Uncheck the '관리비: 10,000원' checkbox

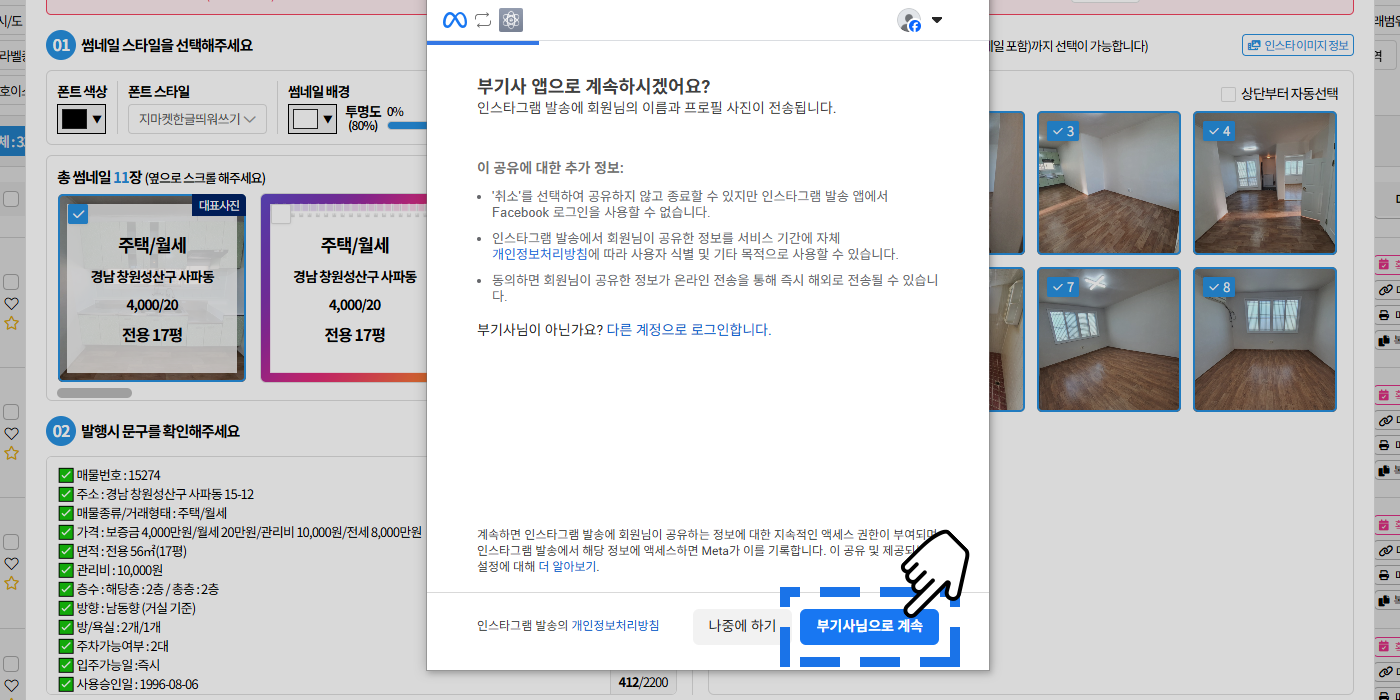67,570
